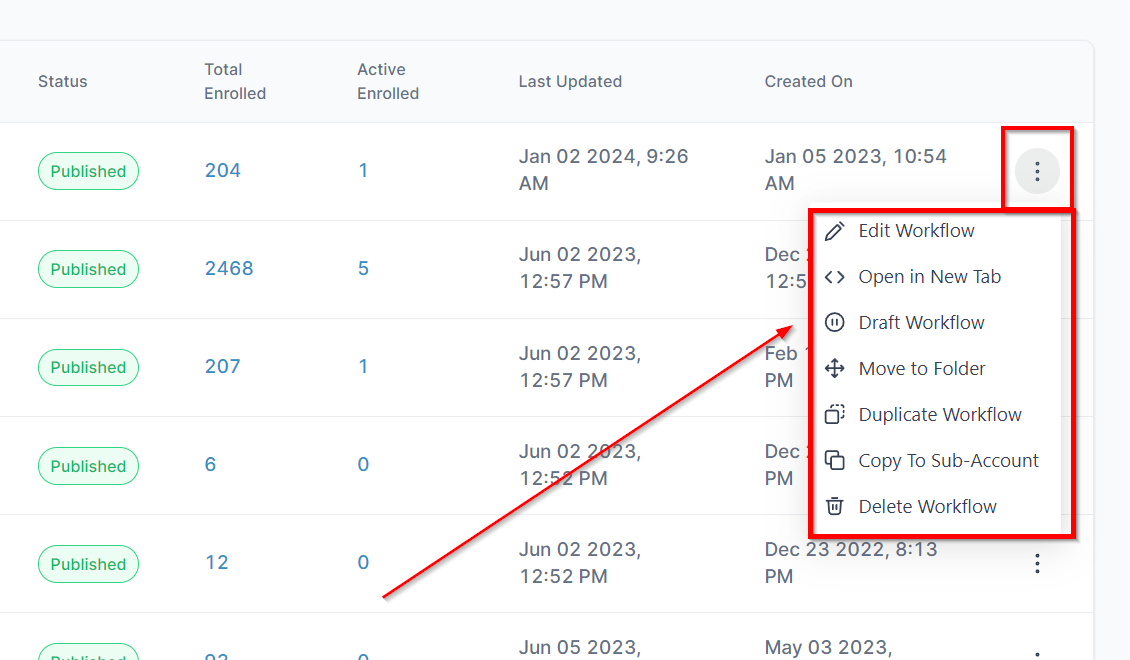Click last updated date in the 2468 row
Screen dimensions: 1130x660
tap(580, 268)
